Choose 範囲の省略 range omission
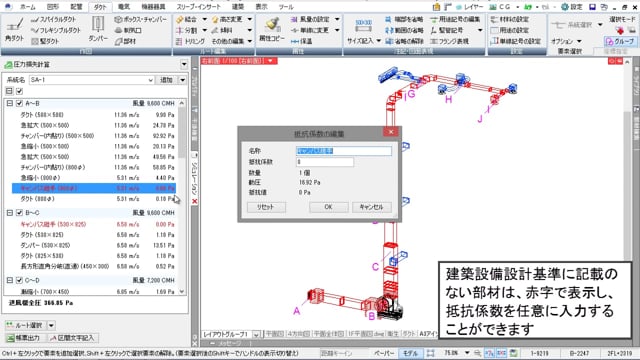This screenshot has height=360, width=640. click(x=404, y=30)
